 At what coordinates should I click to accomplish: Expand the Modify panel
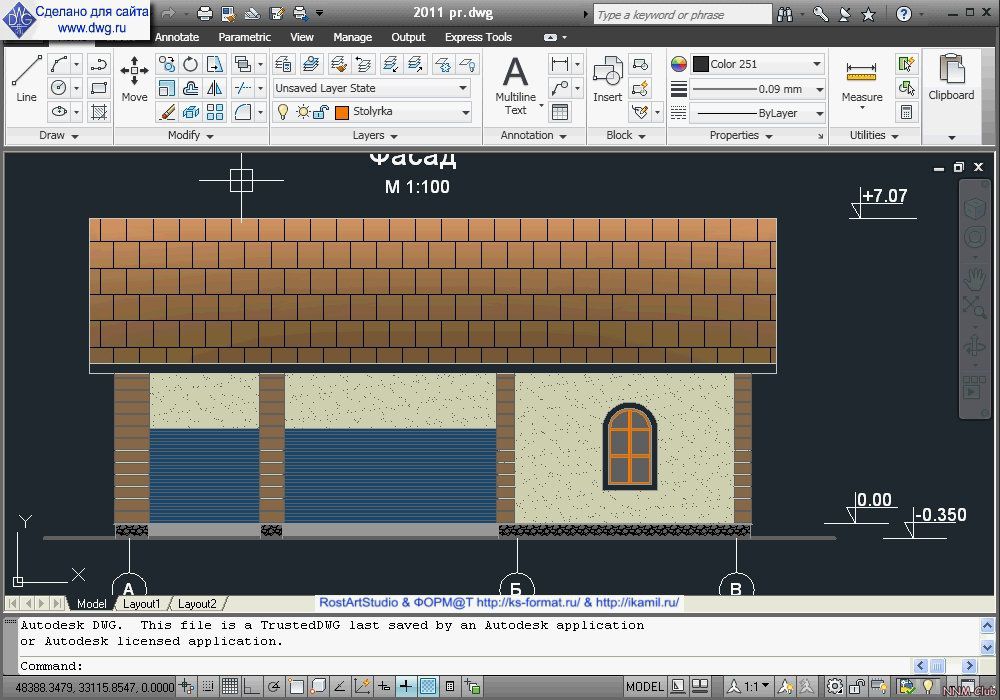coord(190,135)
